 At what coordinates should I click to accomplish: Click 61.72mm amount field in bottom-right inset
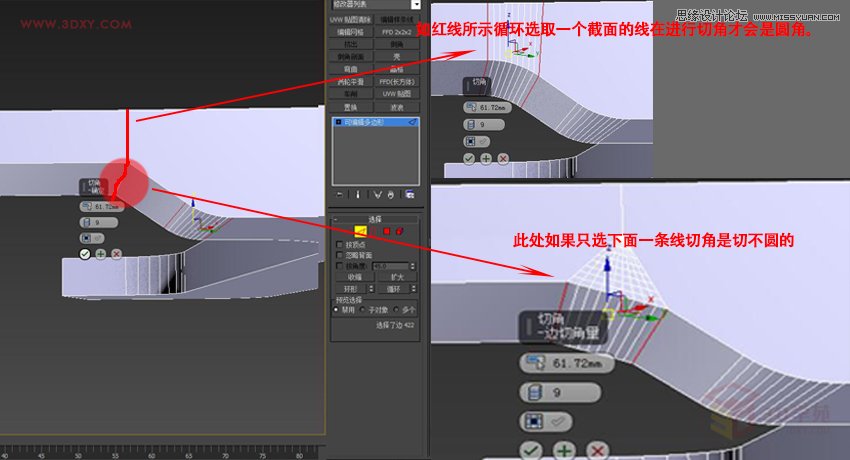[x=567, y=363]
